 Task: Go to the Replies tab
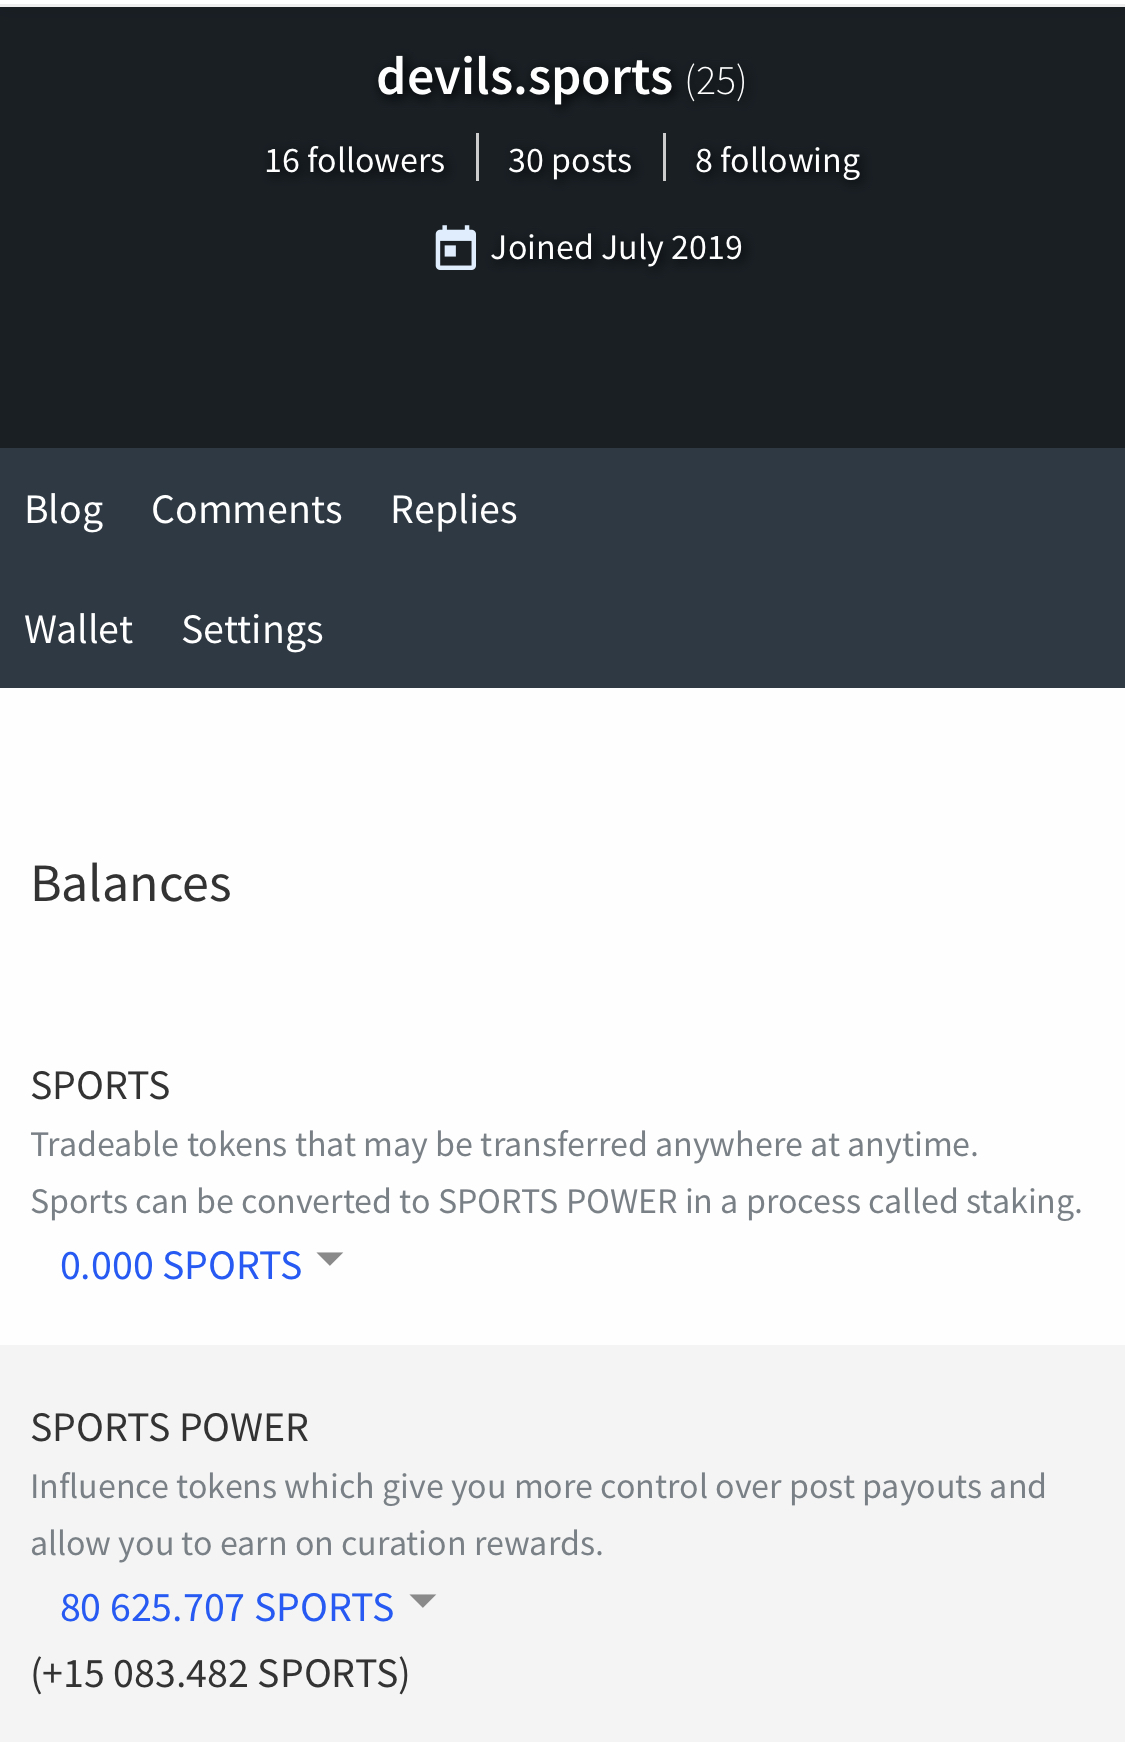454,510
